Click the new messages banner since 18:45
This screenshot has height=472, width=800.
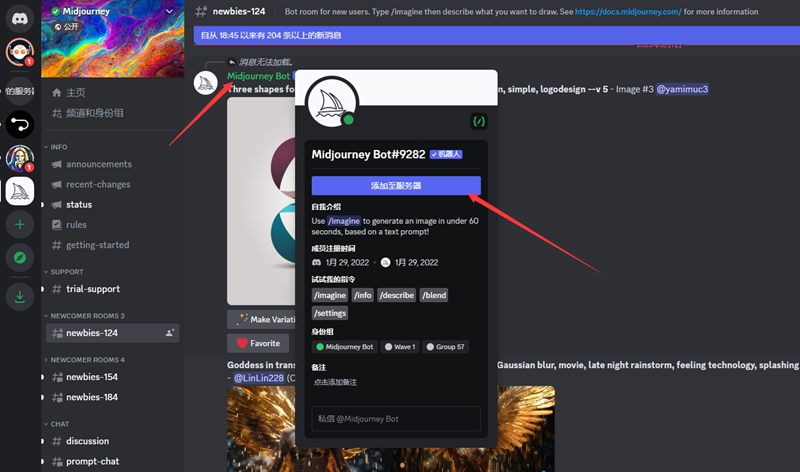tap(496, 35)
